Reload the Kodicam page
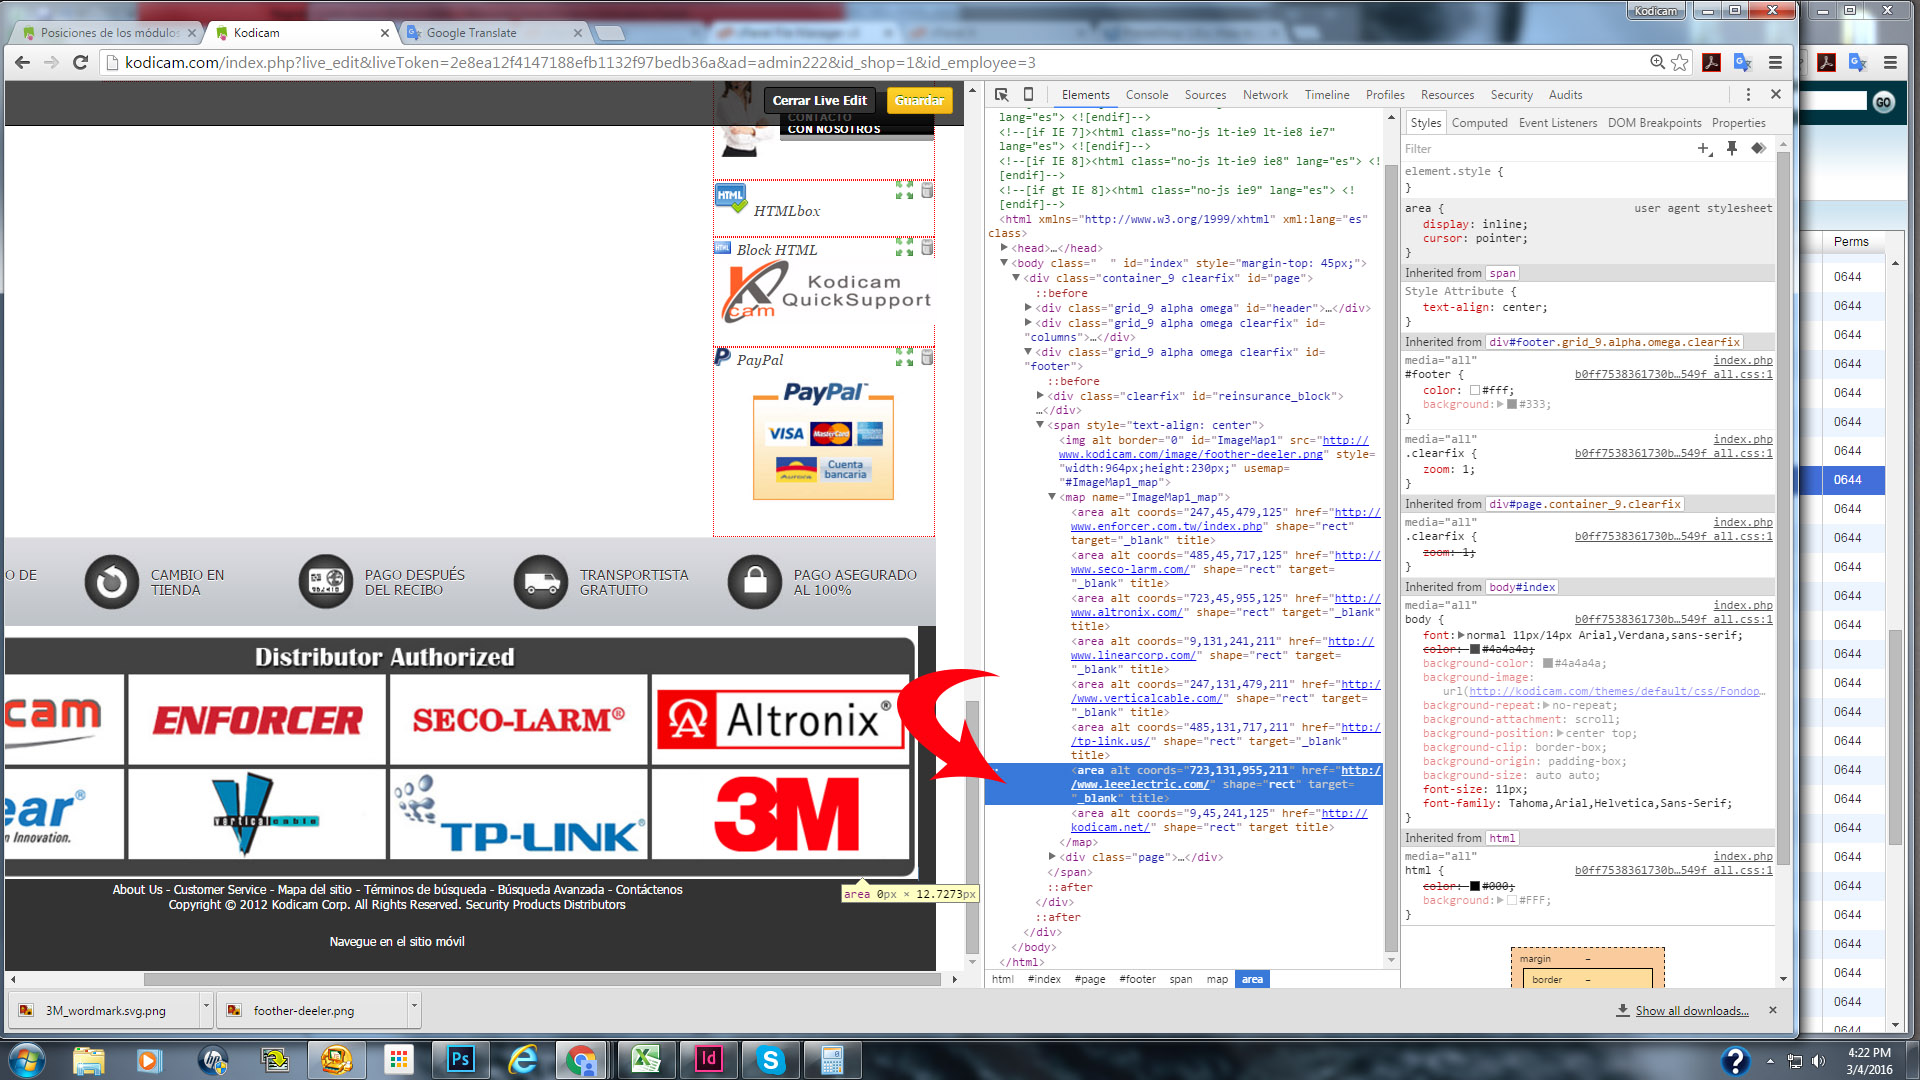Screen dimensions: 1920x1080 (x=81, y=62)
